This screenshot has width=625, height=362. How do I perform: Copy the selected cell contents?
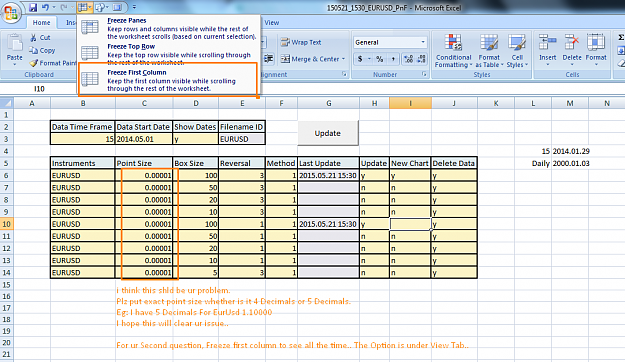point(42,50)
